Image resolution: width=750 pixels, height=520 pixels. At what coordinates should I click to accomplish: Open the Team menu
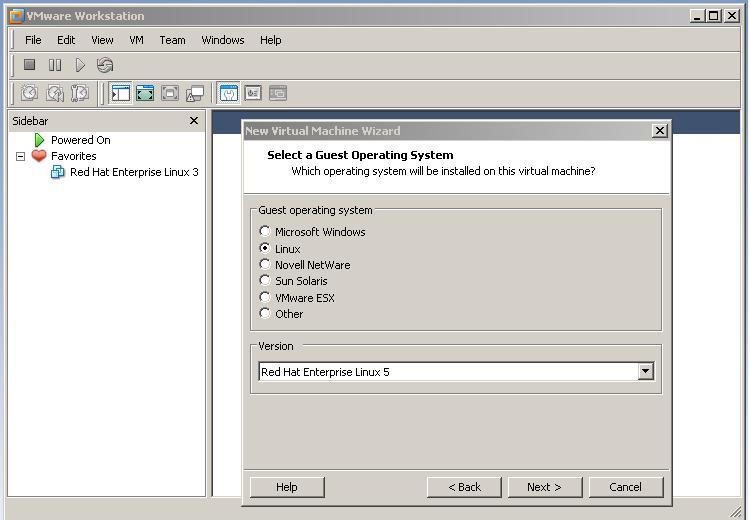point(172,40)
